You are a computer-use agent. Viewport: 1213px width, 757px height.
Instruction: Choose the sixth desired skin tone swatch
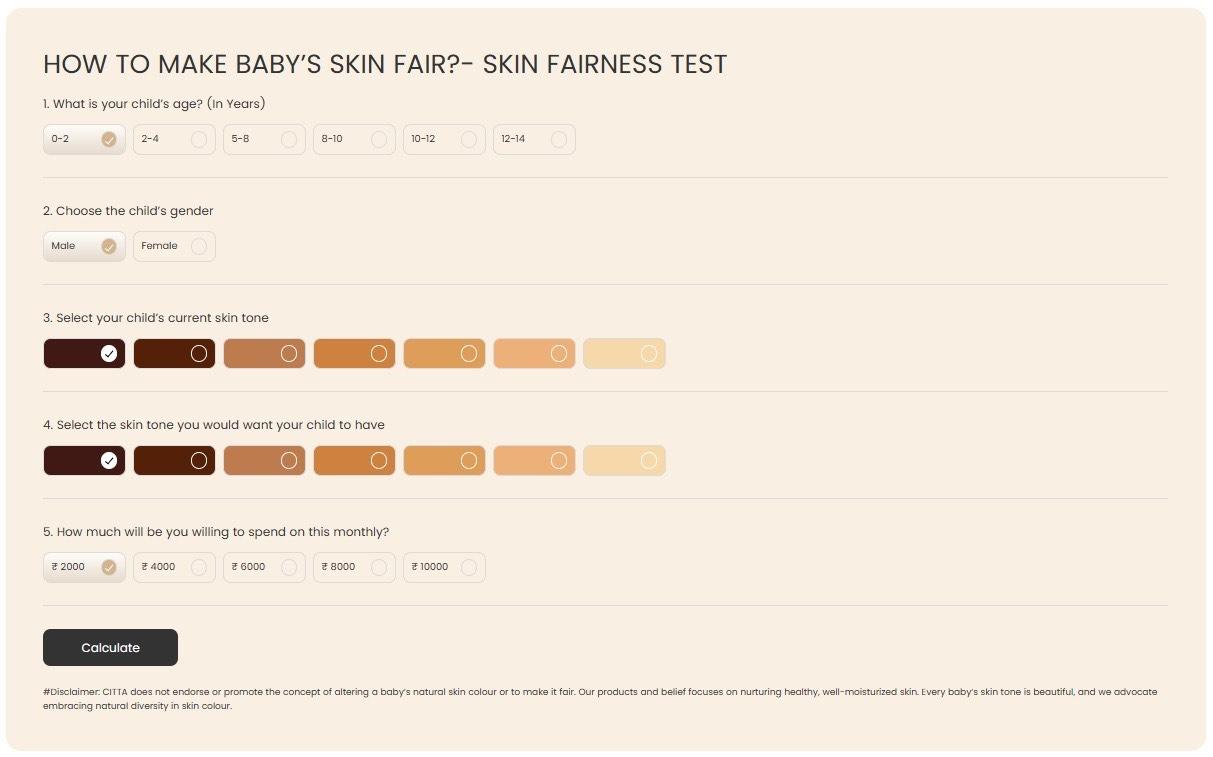point(534,460)
